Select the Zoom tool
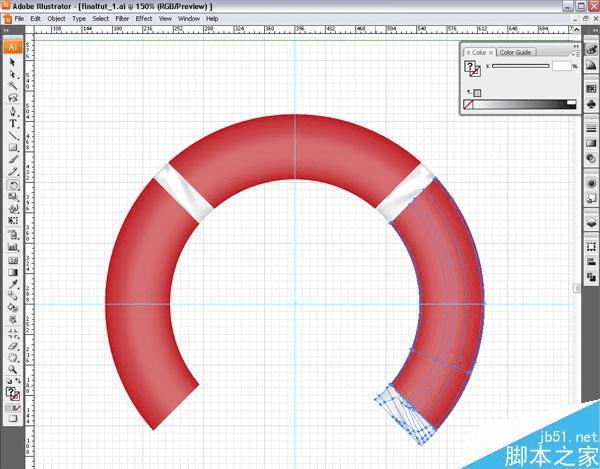 (13, 370)
